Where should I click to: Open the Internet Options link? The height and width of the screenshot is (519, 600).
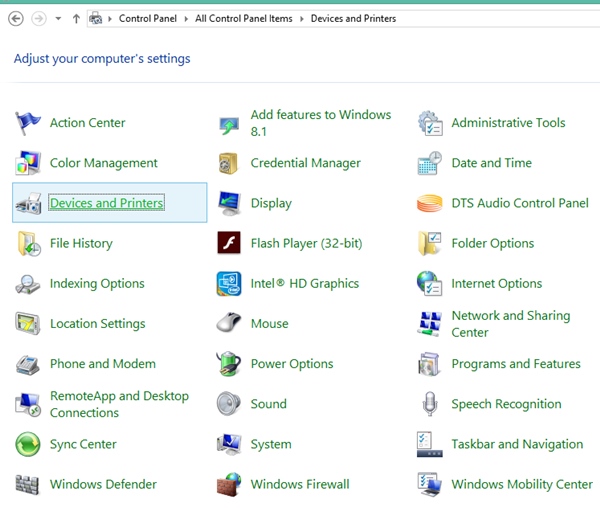tap(497, 284)
